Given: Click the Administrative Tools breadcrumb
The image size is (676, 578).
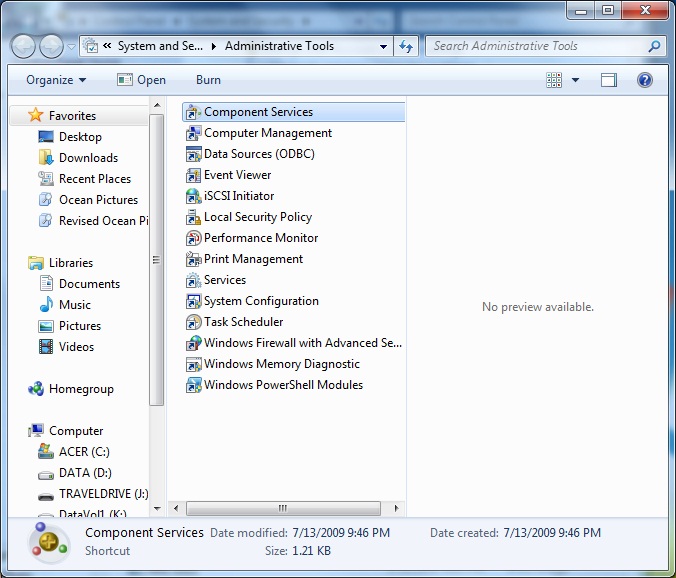Looking at the screenshot, I should [x=279, y=46].
